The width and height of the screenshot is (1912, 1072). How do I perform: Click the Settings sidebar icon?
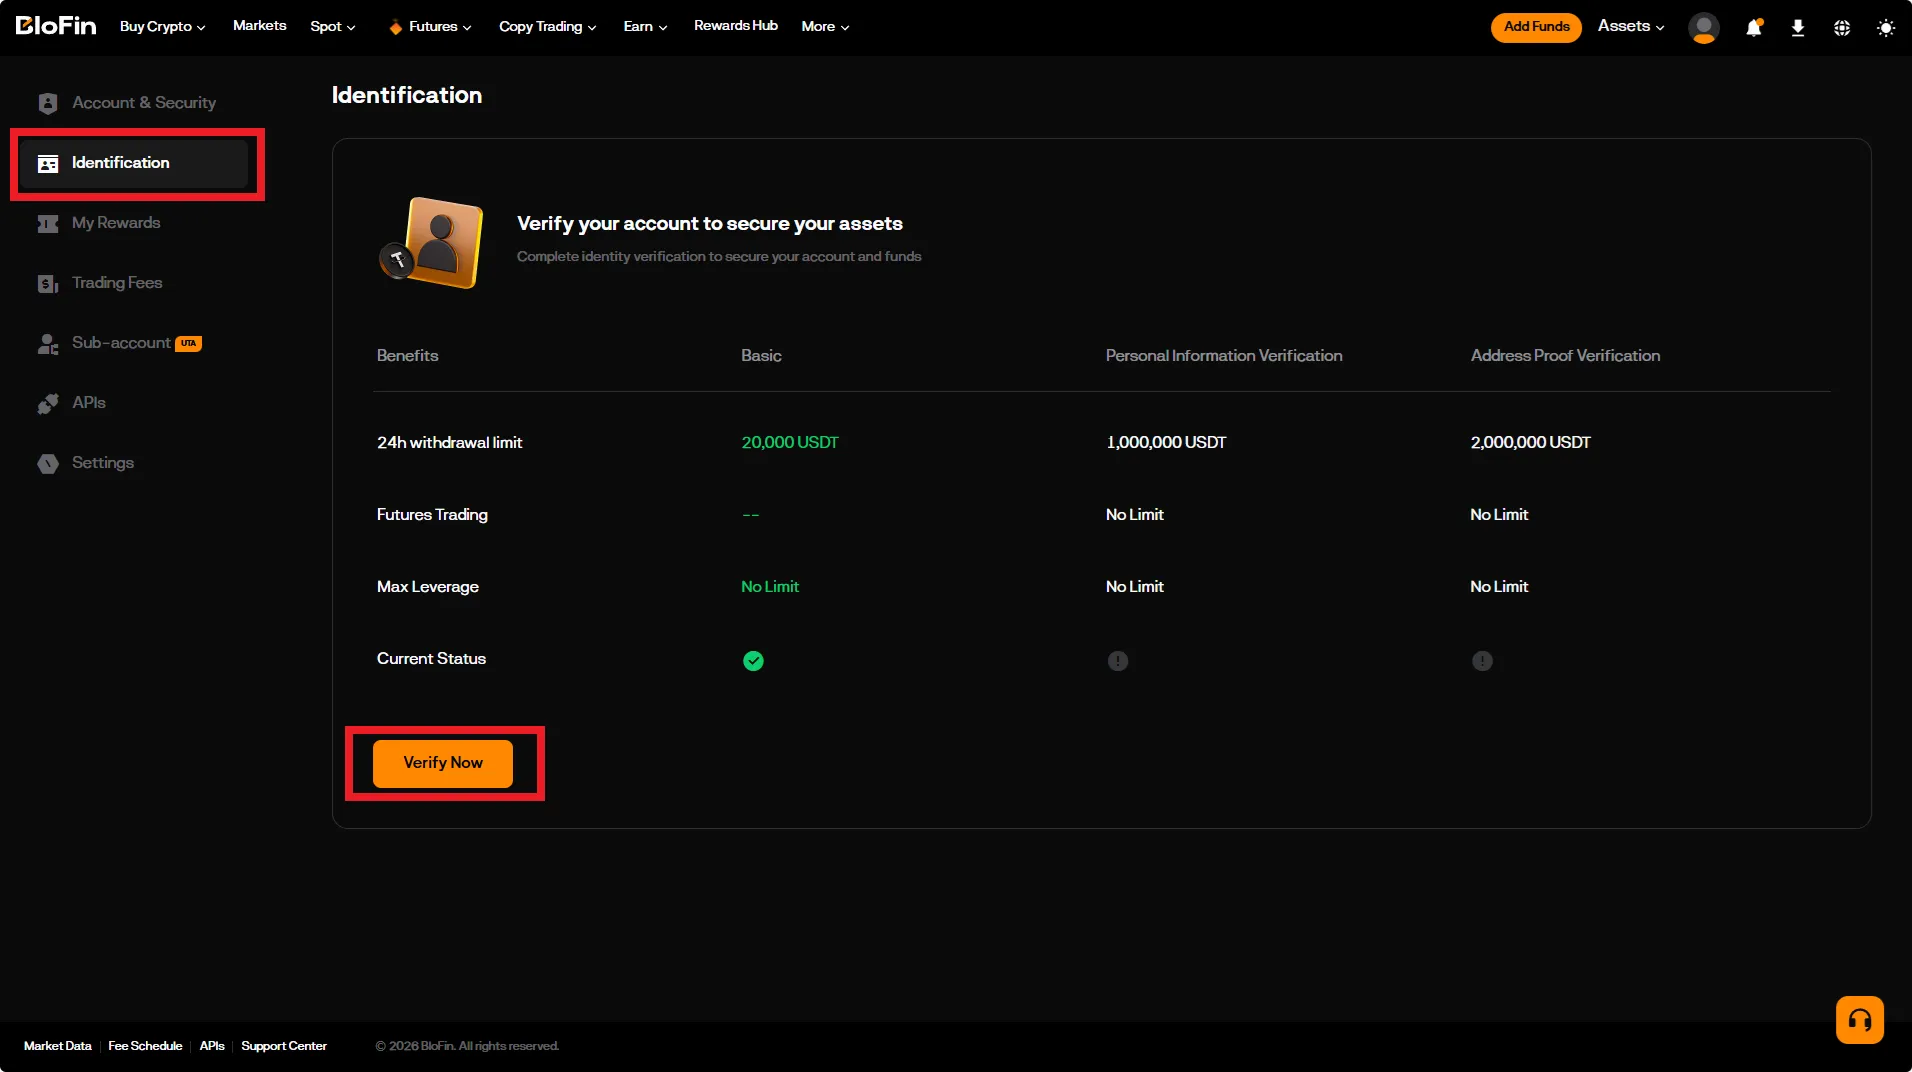click(48, 463)
